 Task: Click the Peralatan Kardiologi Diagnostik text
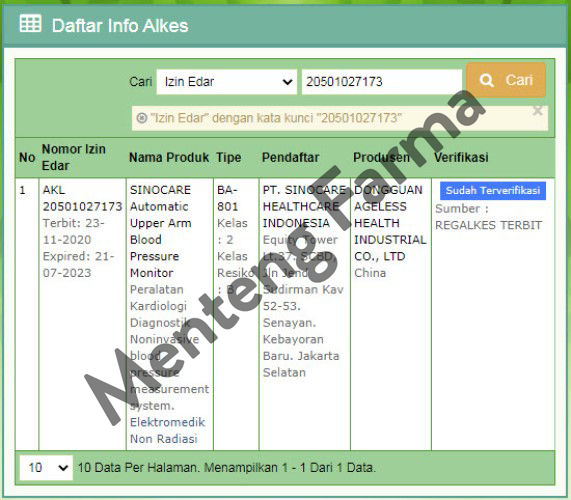pos(160,306)
